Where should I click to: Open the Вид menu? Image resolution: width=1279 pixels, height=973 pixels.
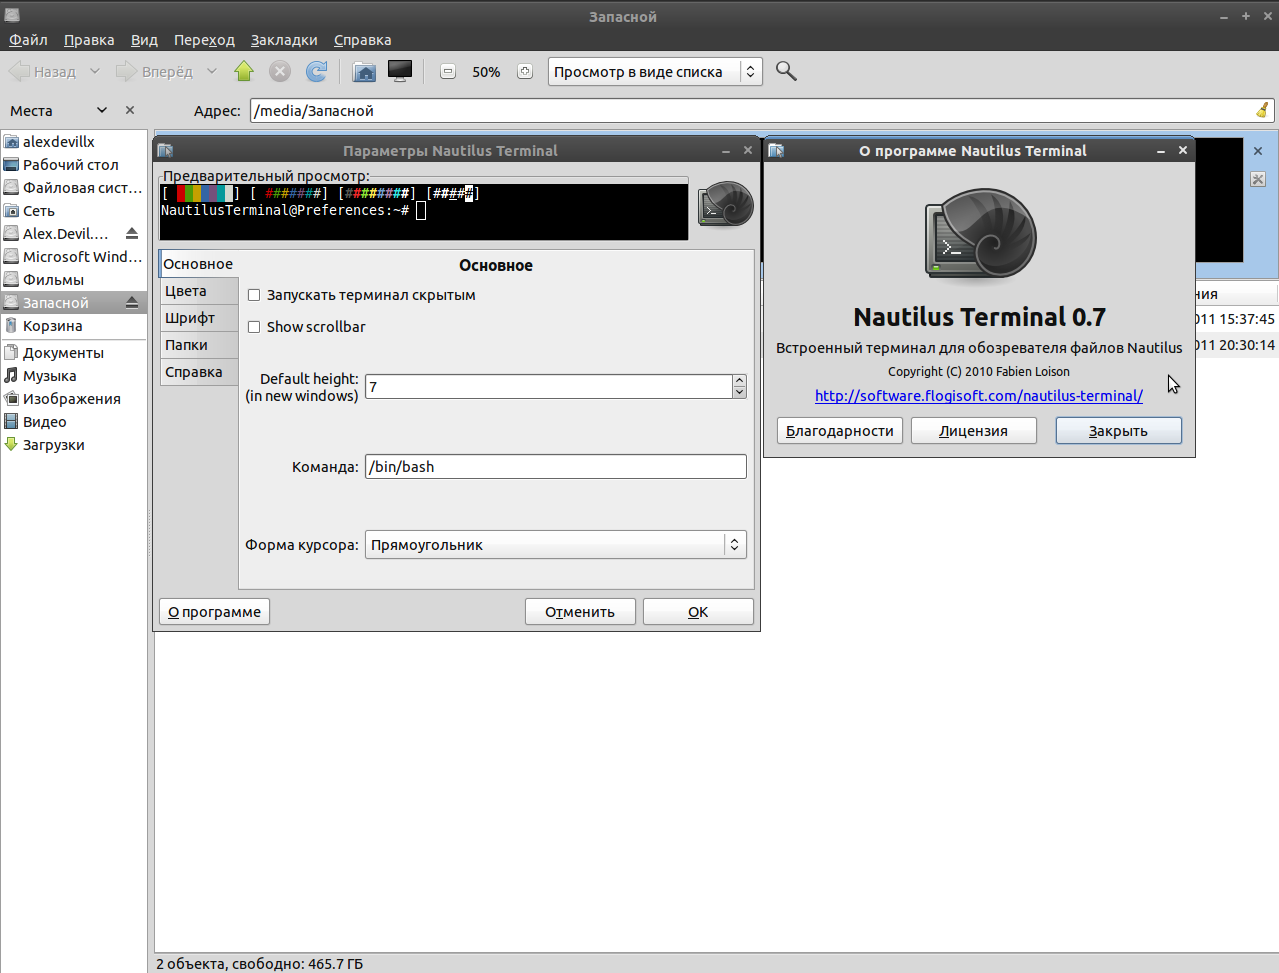coord(144,40)
